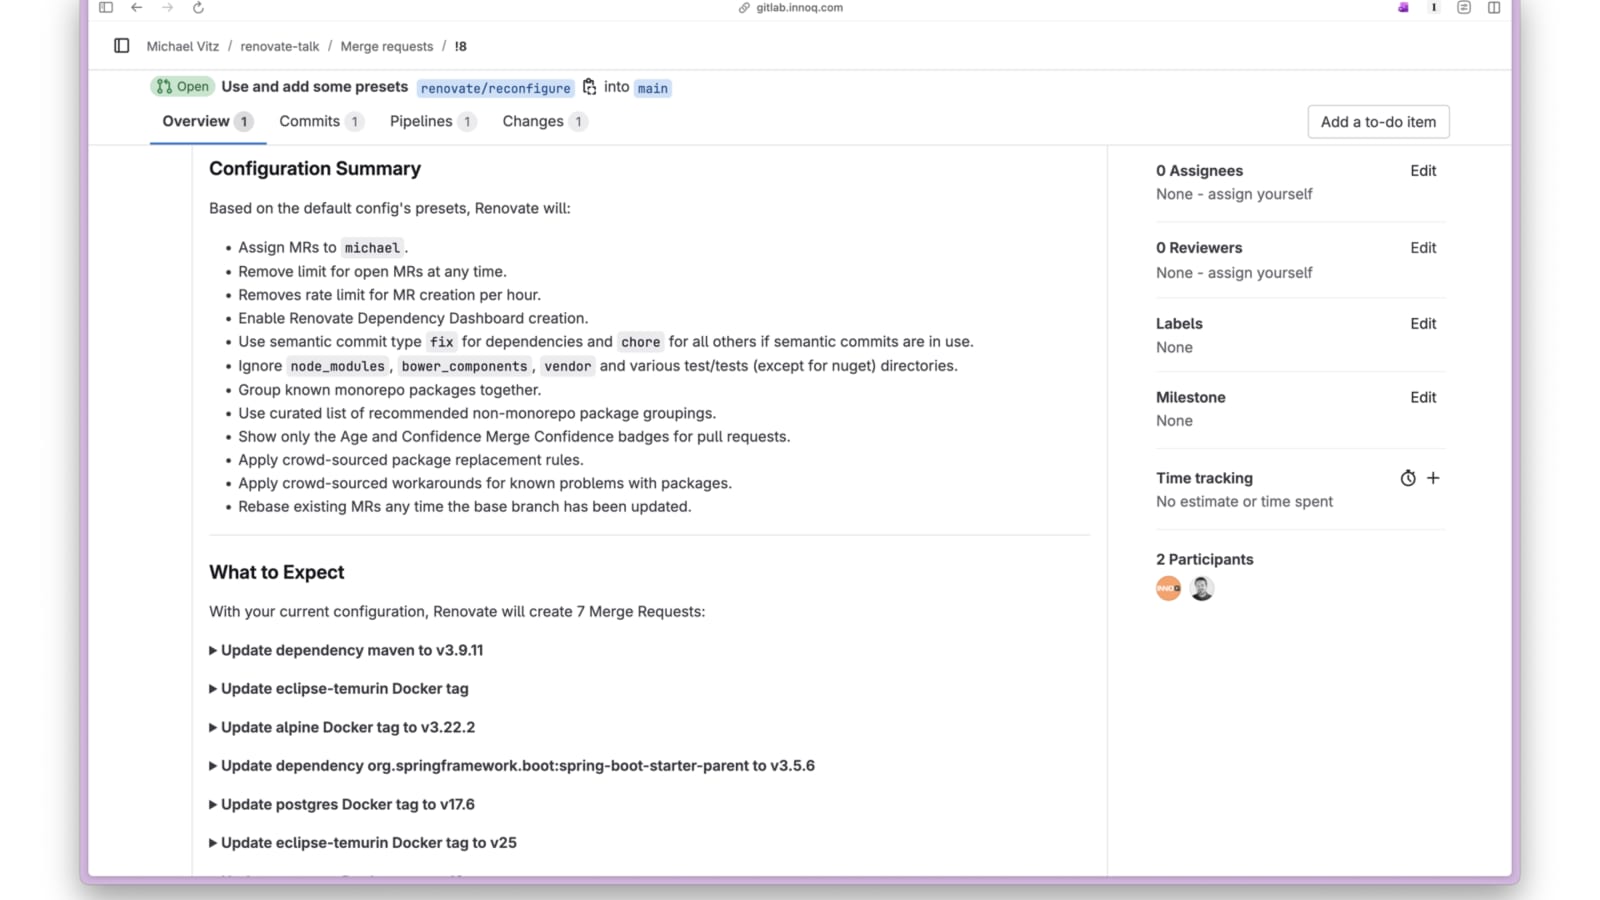This screenshot has width=1600, height=900.
Task: Expand 'Update eclipse-temurin Docker tag' details
Action: (339, 688)
